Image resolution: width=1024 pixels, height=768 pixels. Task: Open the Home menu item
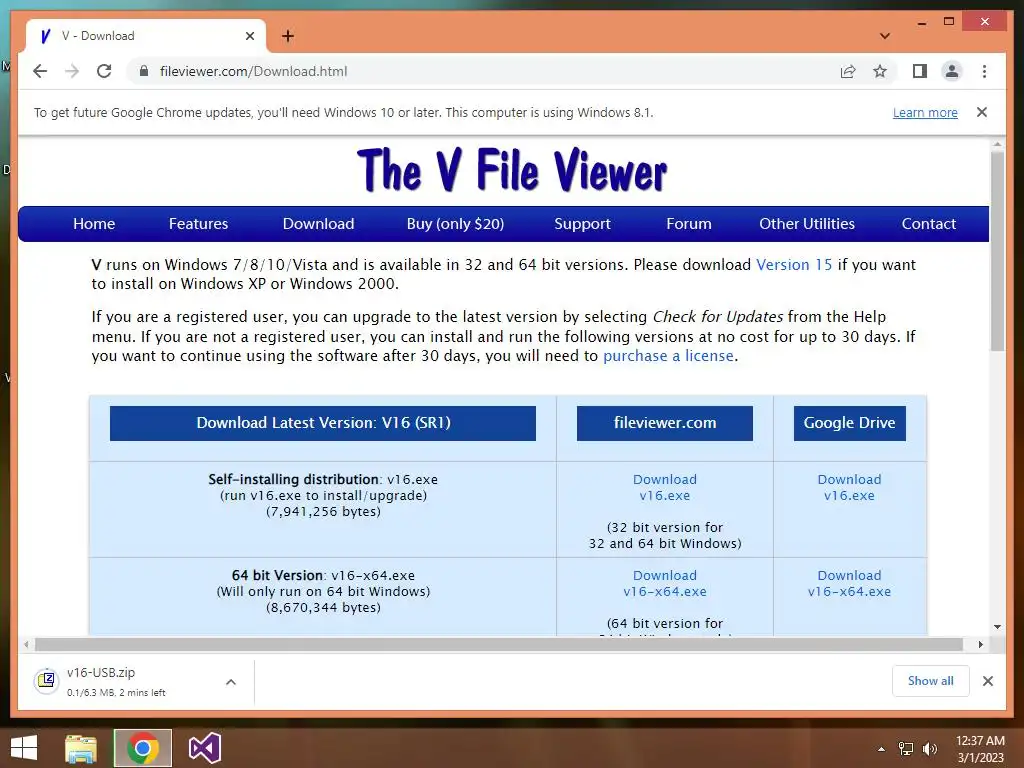point(94,224)
